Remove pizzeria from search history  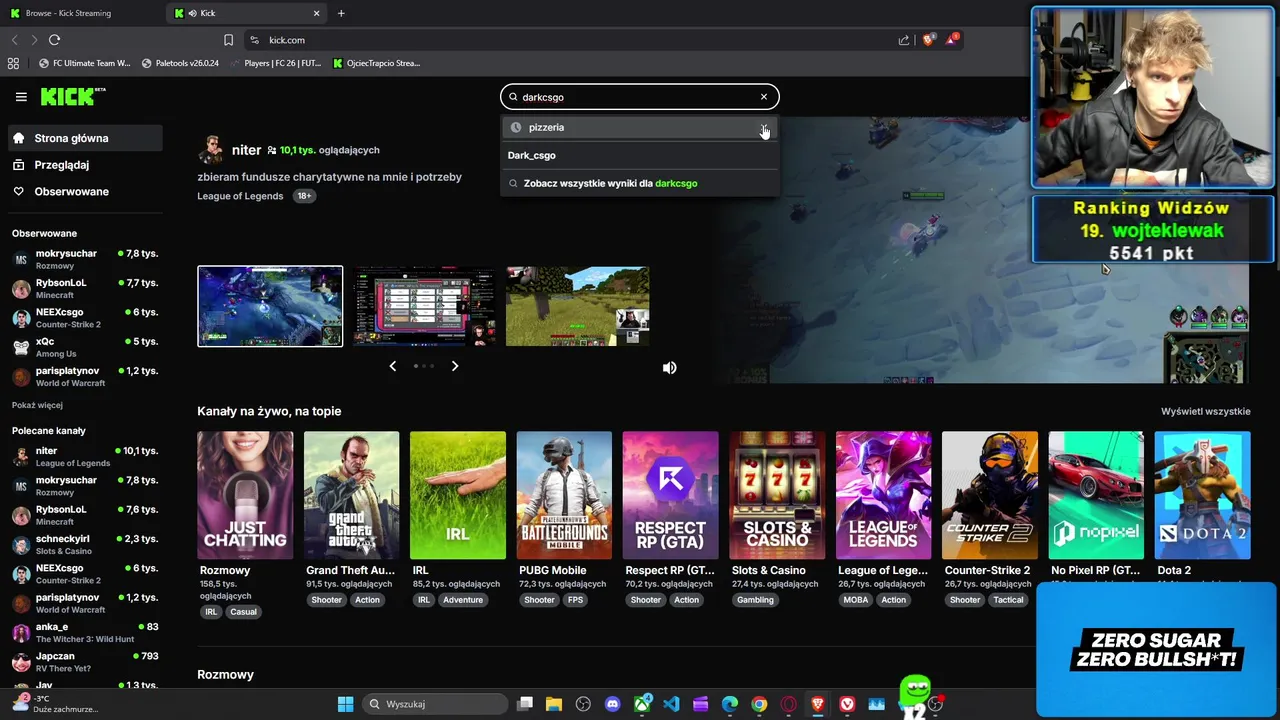point(764,127)
